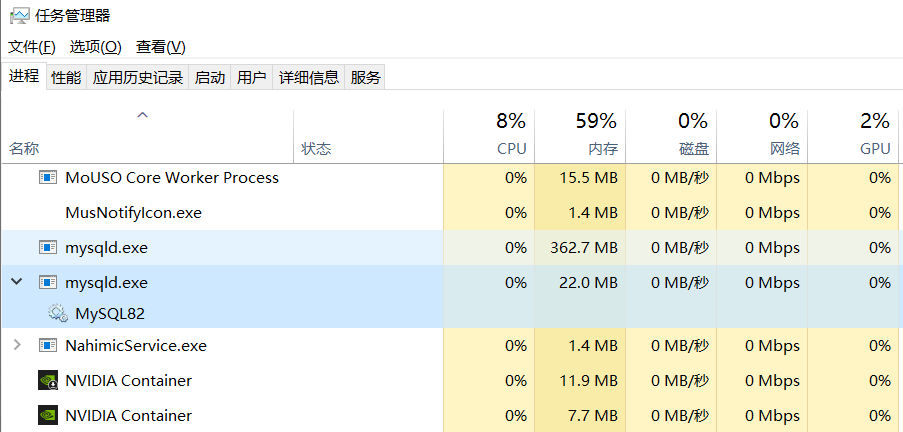Click the 8% total CPU usage value
This screenshot has height=432, width=903.
click(511, 121)
